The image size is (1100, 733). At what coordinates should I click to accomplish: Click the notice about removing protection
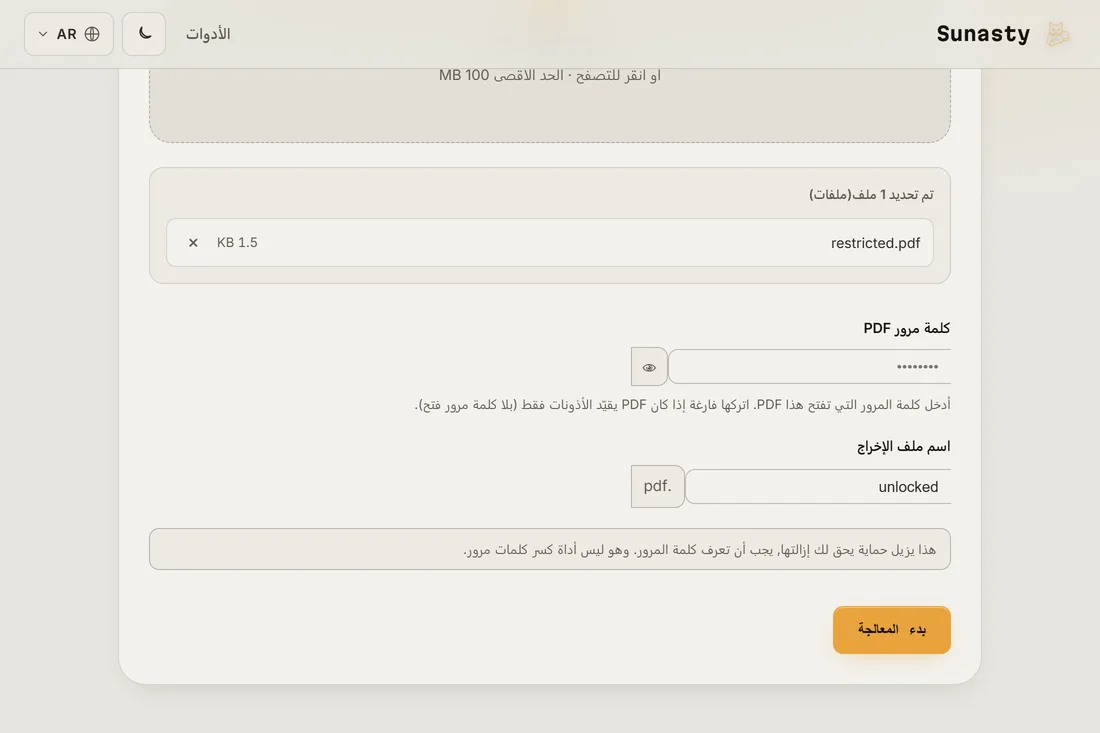click(x=550, y=549)
